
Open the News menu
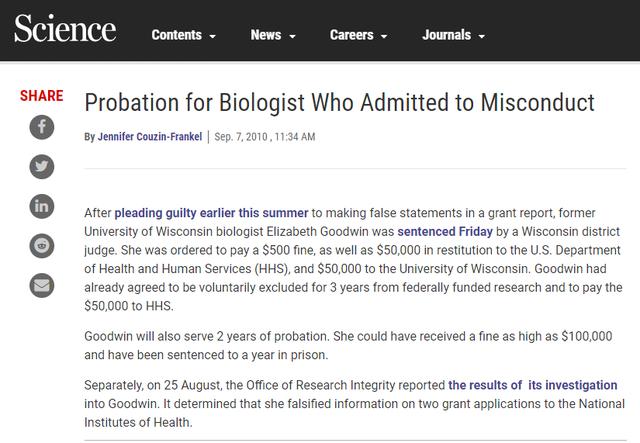point(266,35)
